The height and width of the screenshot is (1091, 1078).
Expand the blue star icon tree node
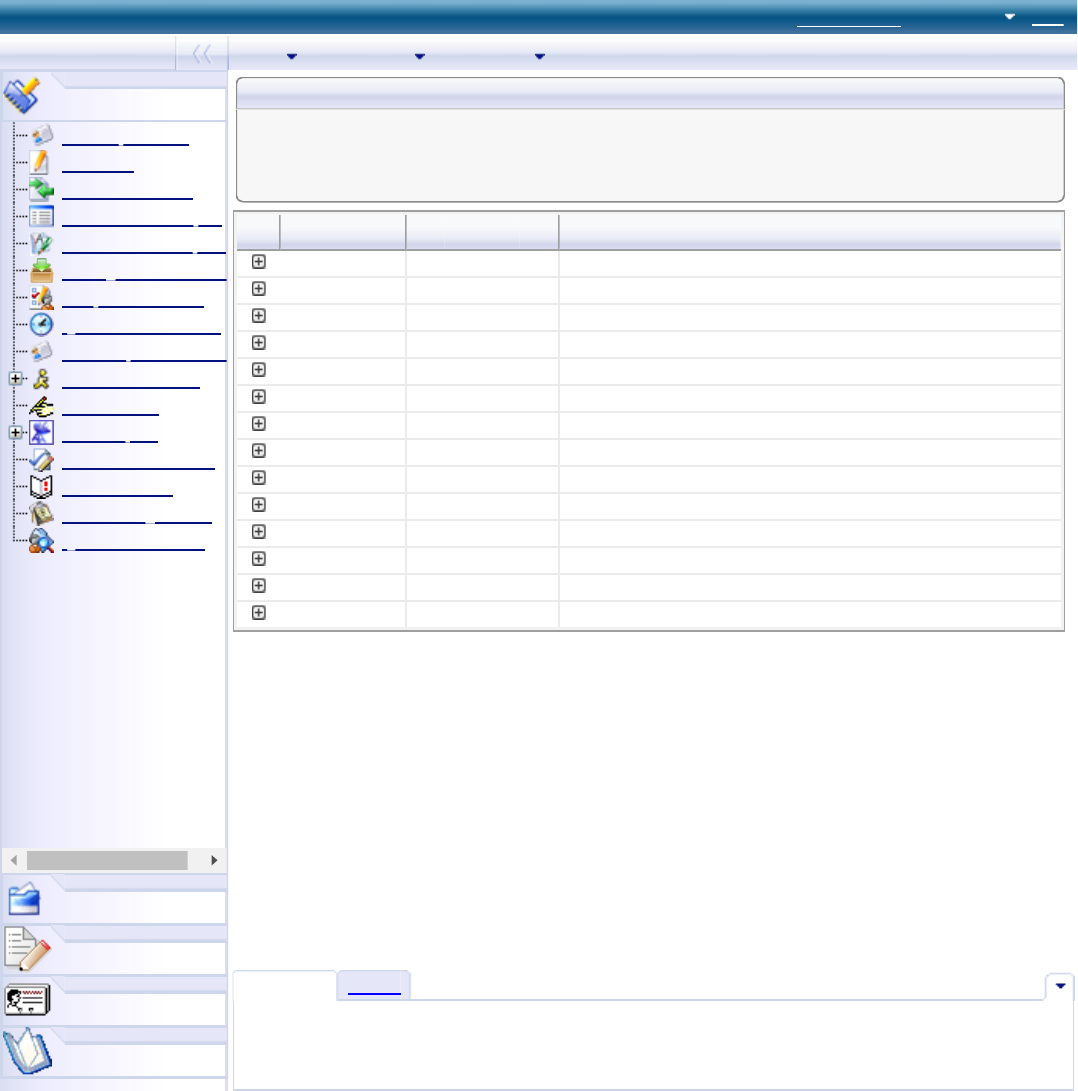pos(16,433)
